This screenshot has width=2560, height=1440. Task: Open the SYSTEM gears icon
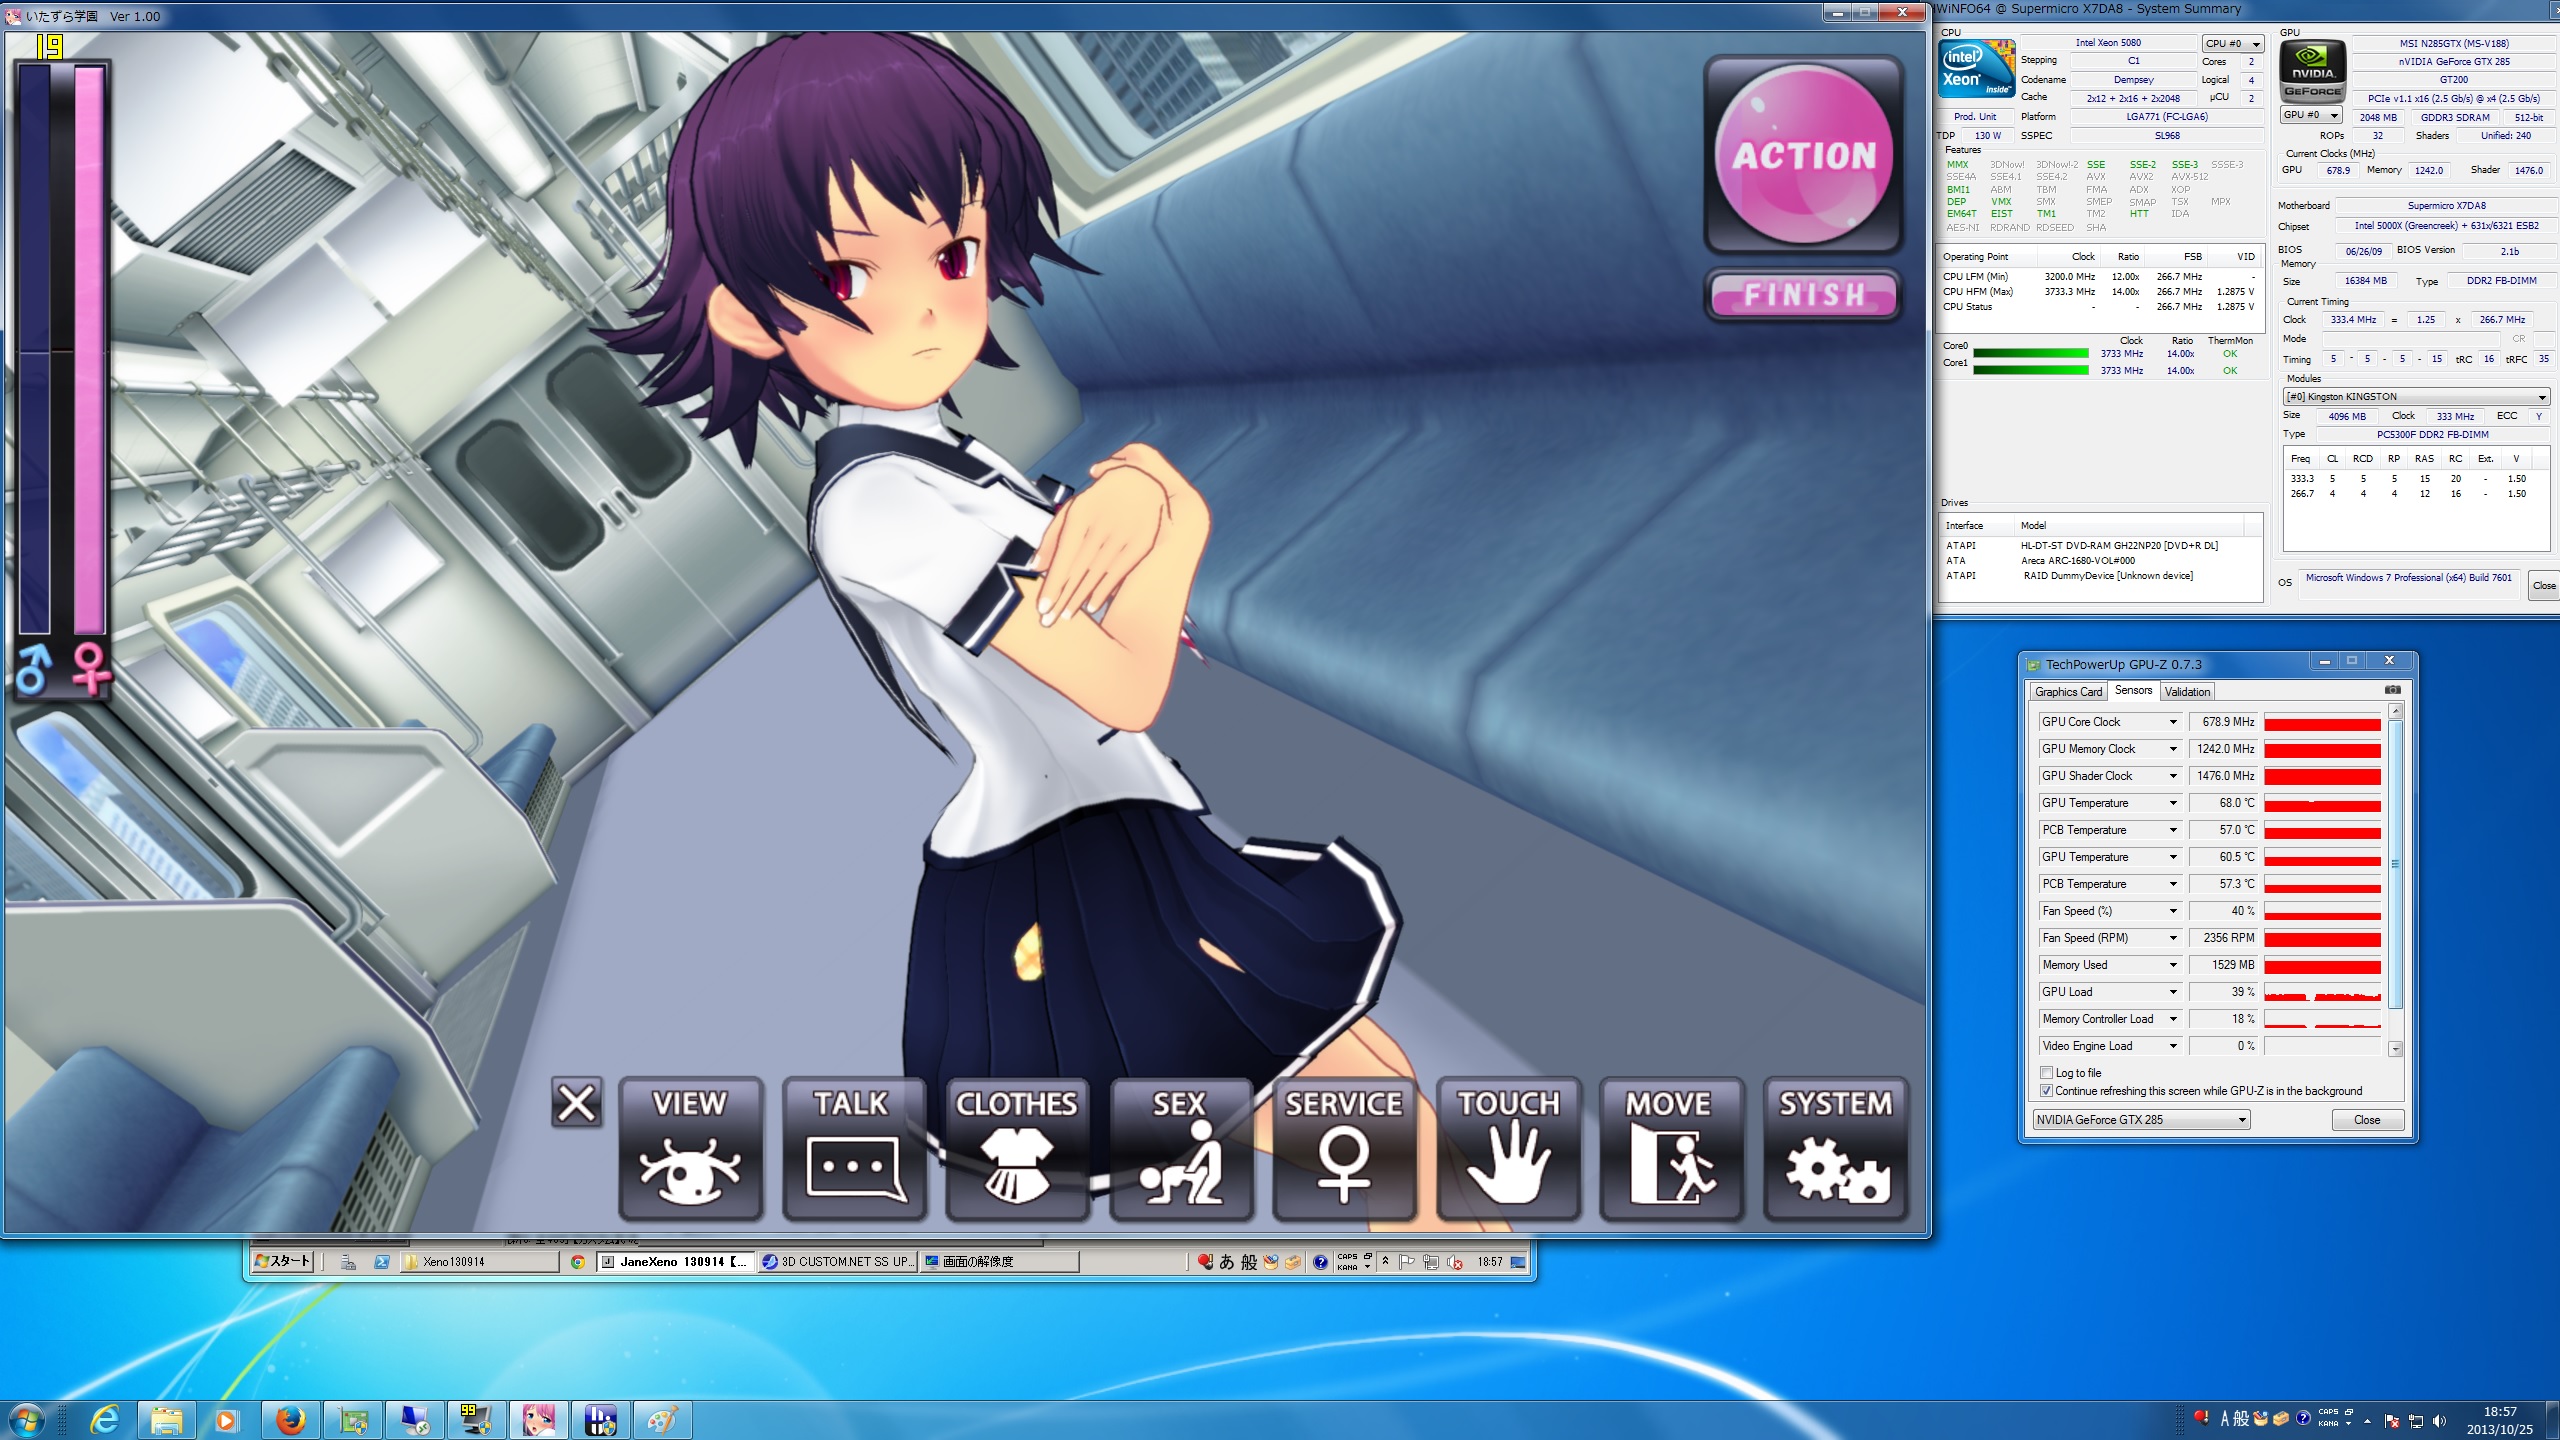coord(1835,1149)
